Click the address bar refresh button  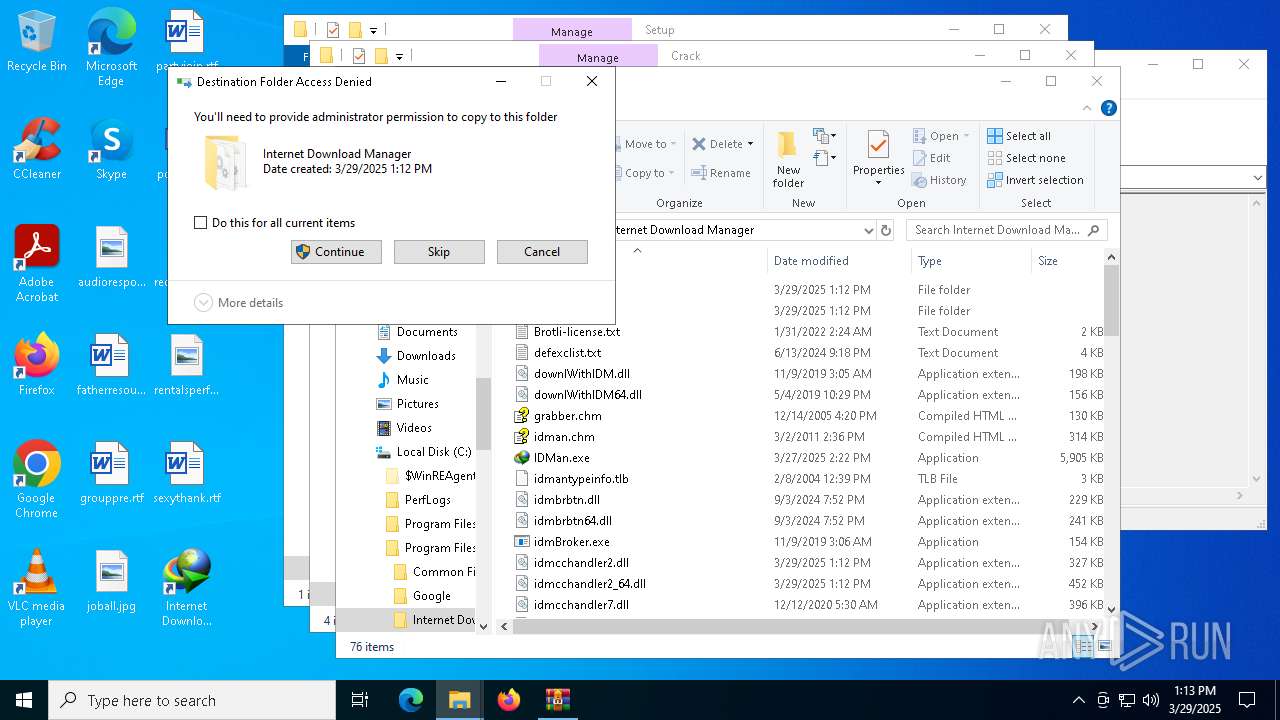(x=885, y=230)
